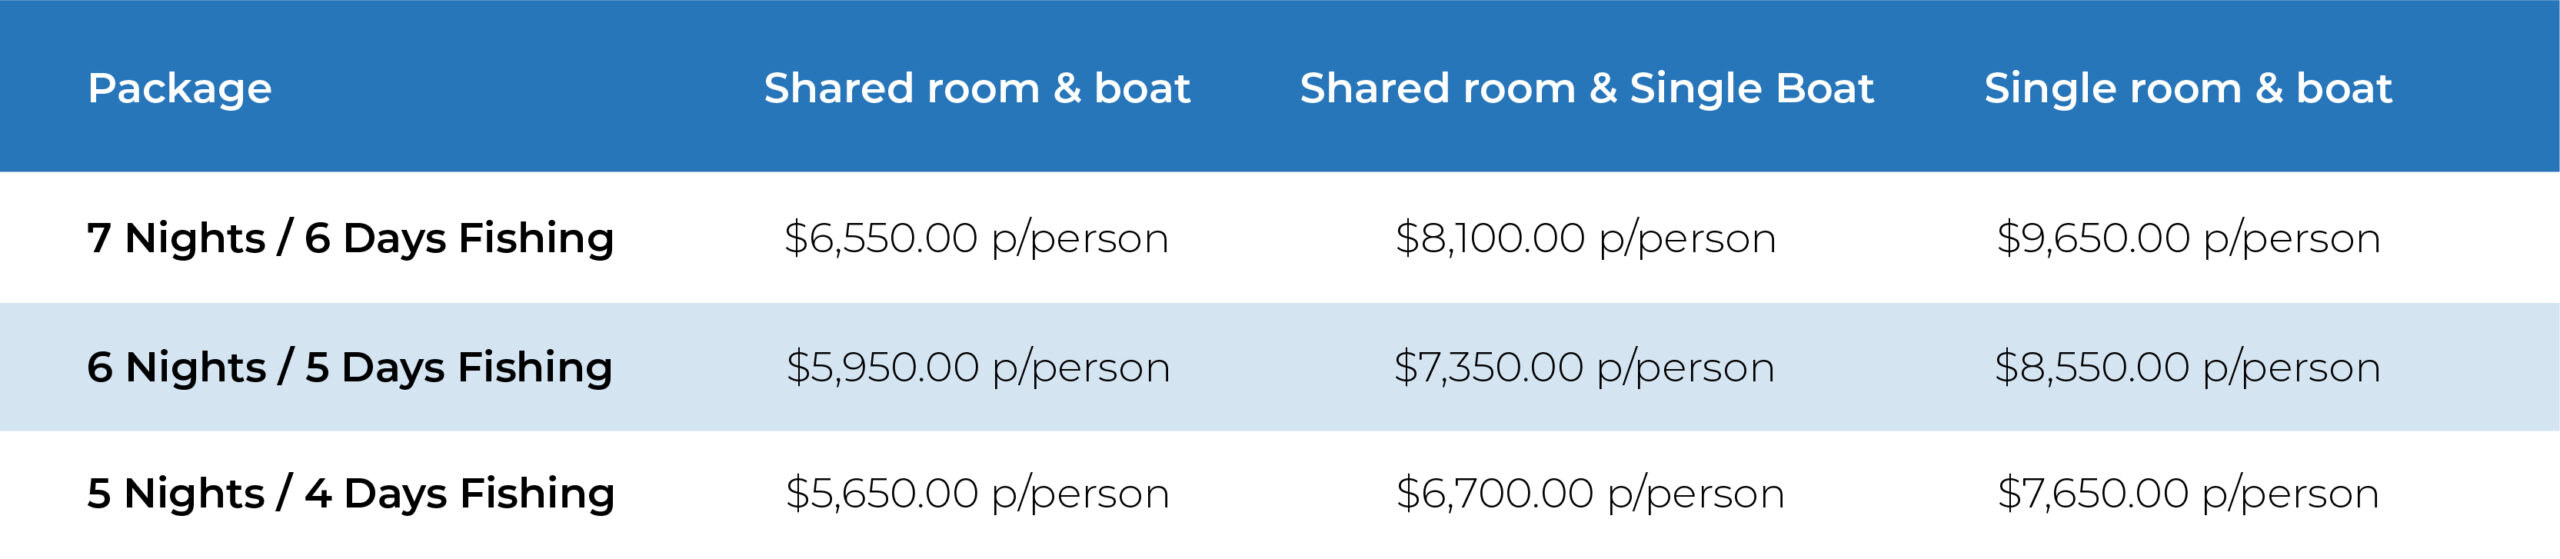Image resolution: width=2560 pixels, height=559 pixels.
Task: Choose the $6,700.00 p/person price
Action: tap(1590, 494)
